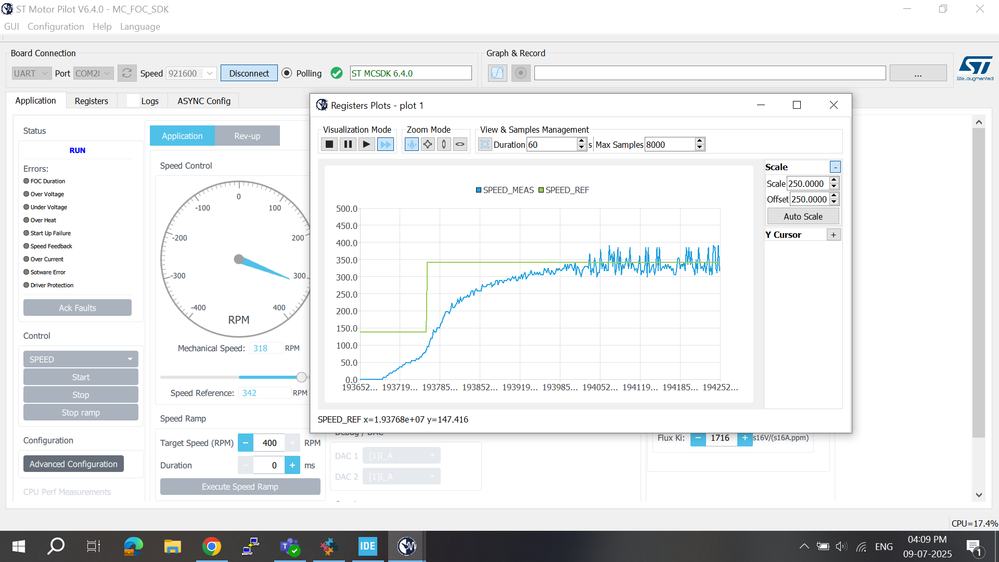Increase Duration value with spinner up

[x=581, y=141]
